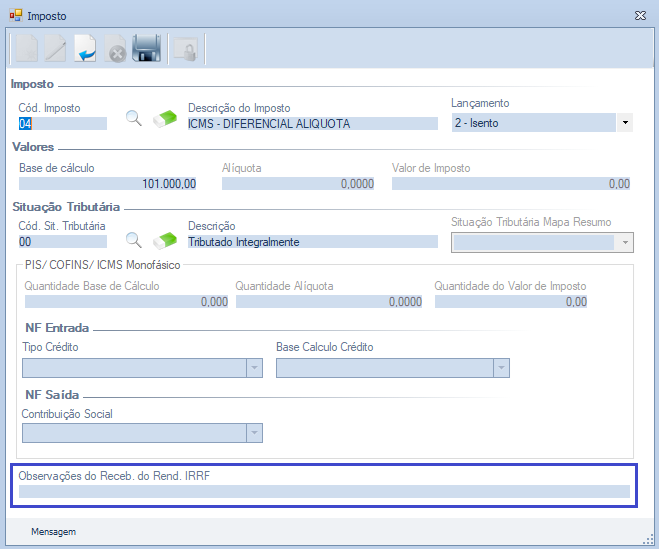
Task: Click the Imposto window title icon
Action: (x=16, y=16)
